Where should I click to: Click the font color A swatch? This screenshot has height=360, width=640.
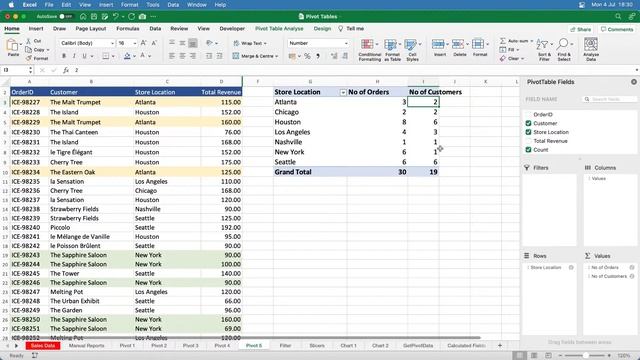click(142, 56)
